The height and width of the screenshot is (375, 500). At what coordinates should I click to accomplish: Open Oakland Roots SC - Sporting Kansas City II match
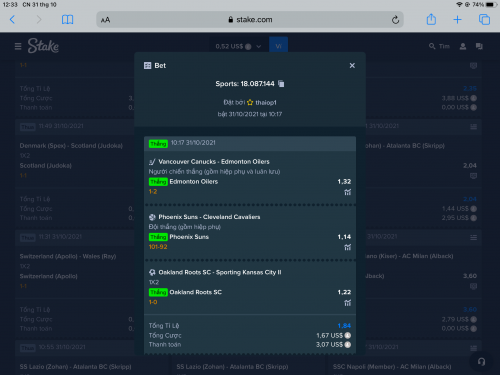(220, 272)
